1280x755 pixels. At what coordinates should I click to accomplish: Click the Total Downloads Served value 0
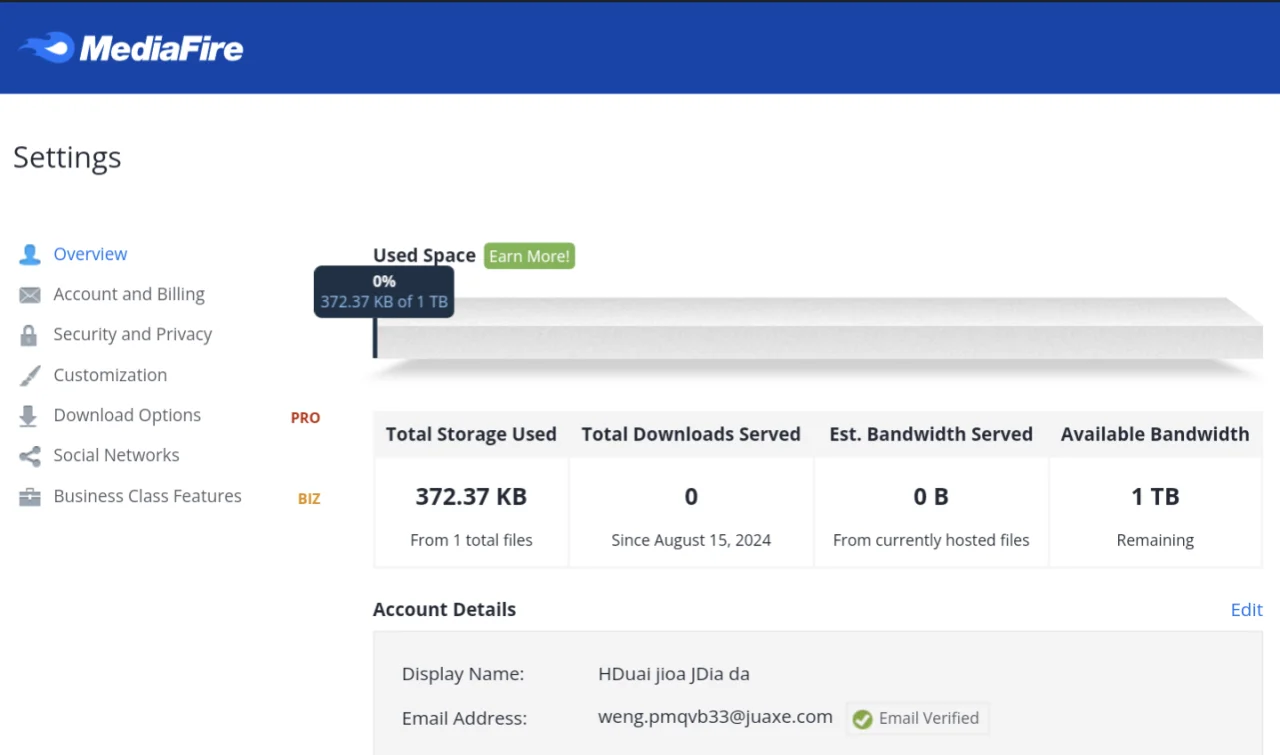point(691,496)
